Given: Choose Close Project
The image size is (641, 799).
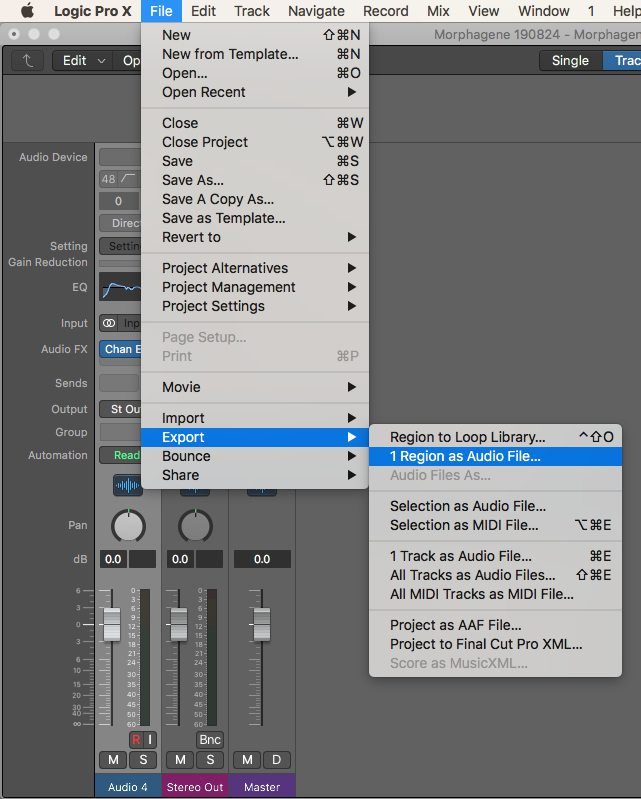Looking at the screenshot, I should coord(255,142).
